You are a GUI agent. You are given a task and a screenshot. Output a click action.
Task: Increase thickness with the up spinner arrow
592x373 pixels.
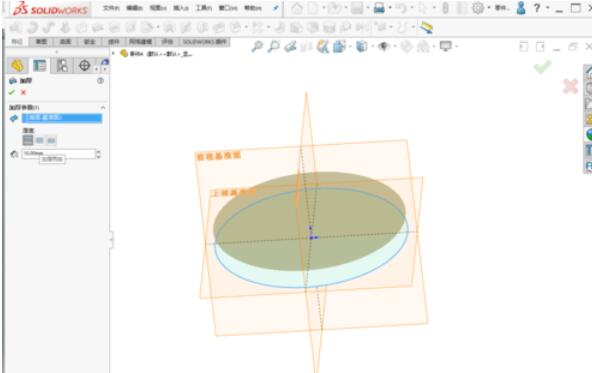point(99,152)
